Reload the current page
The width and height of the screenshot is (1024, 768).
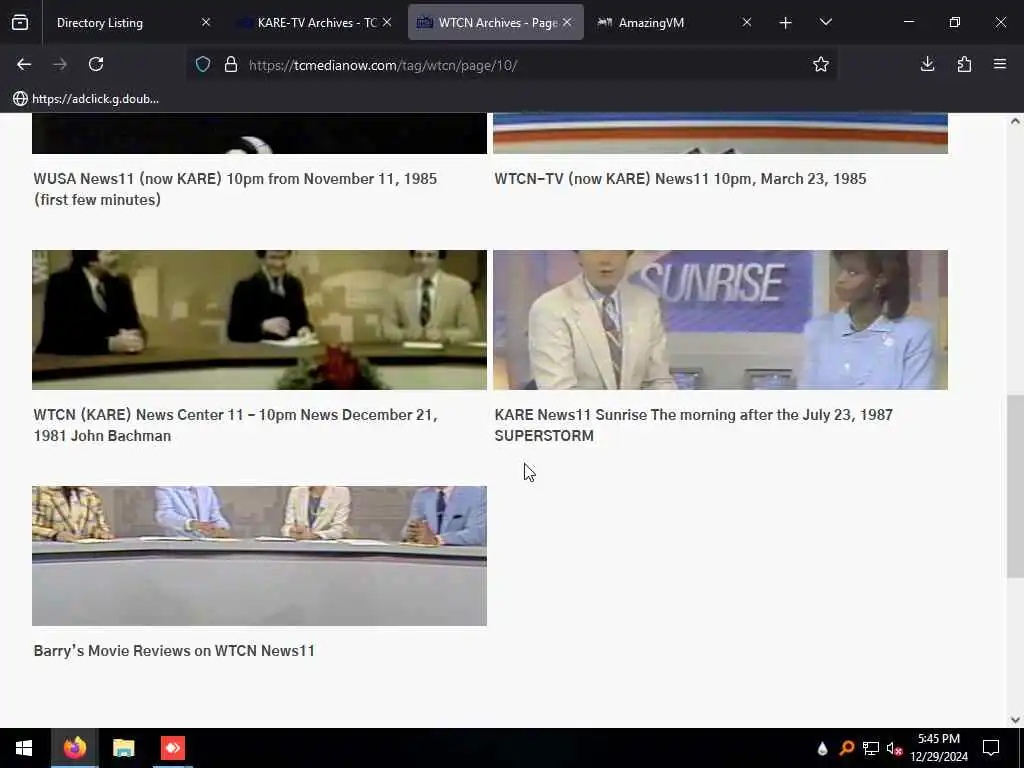(96, 64)
